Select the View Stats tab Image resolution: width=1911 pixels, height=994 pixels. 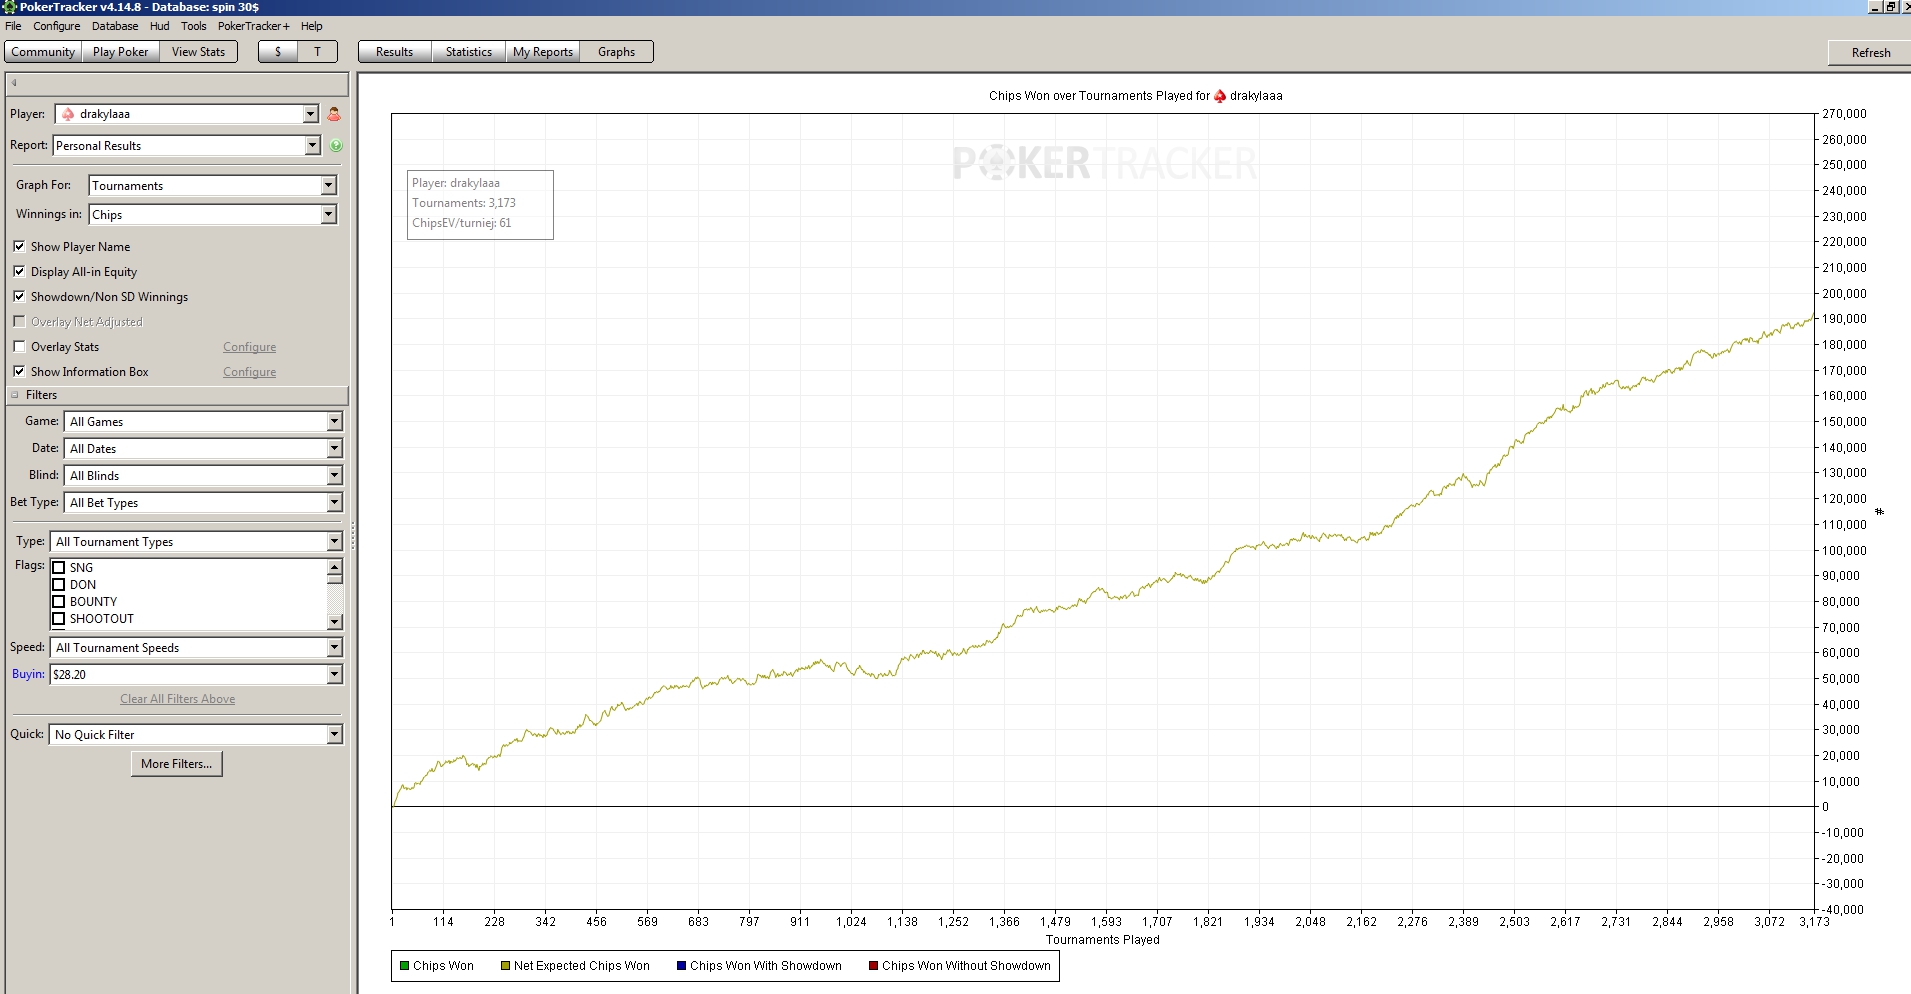pos(198,52)
